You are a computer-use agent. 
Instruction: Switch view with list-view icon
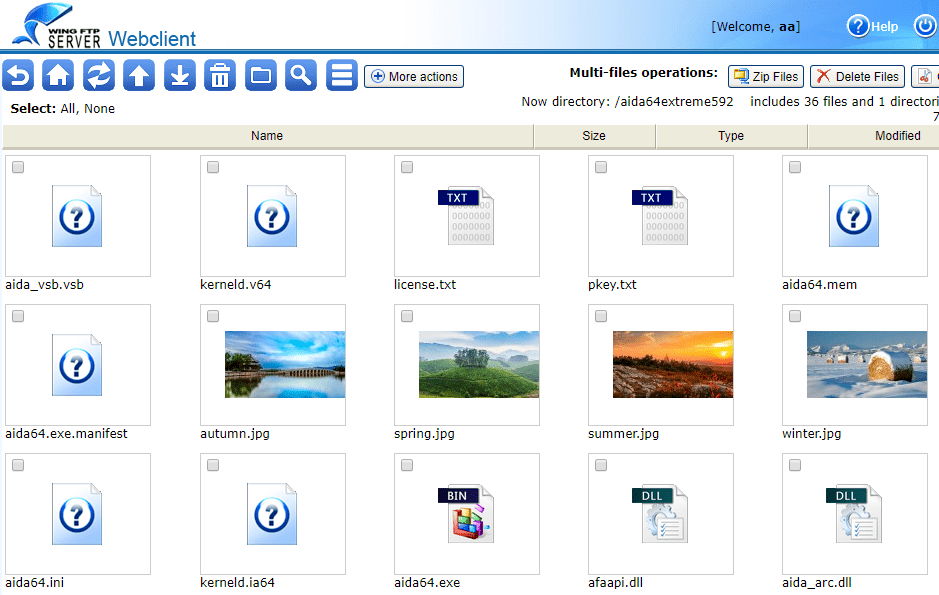pos(342,75)
